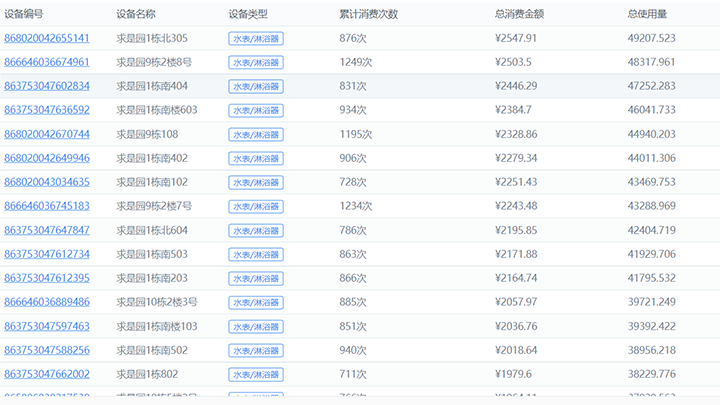
Task: Click total amount ¥2057.97
Action: click(516, 302)
